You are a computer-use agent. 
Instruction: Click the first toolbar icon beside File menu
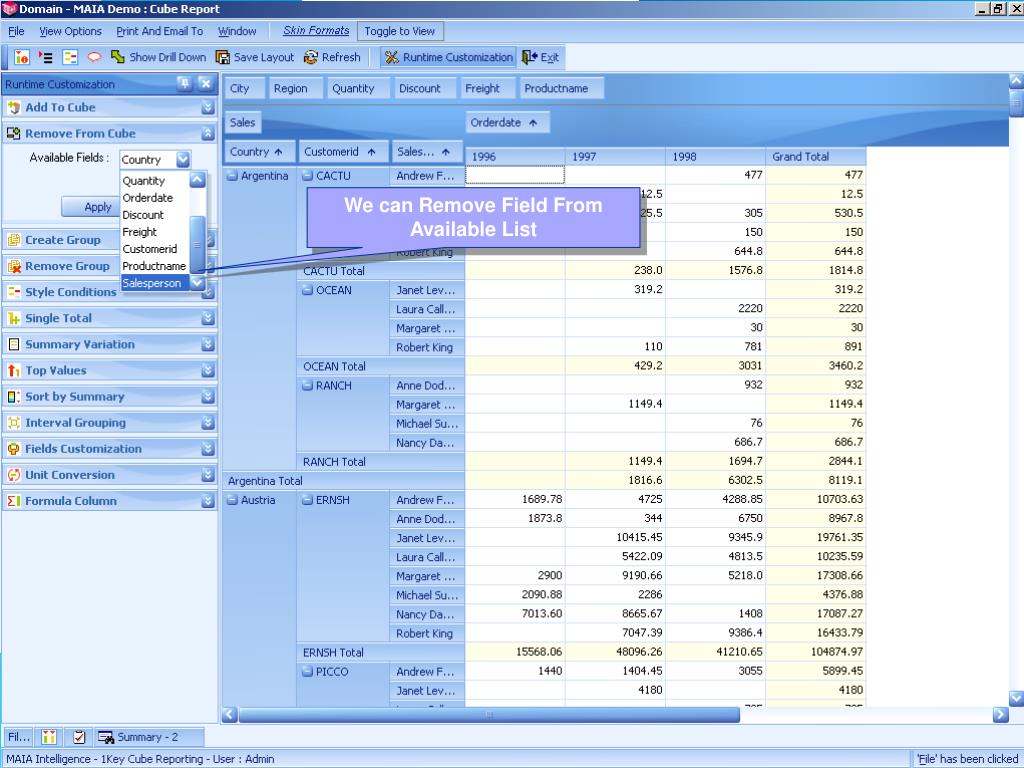22,57
